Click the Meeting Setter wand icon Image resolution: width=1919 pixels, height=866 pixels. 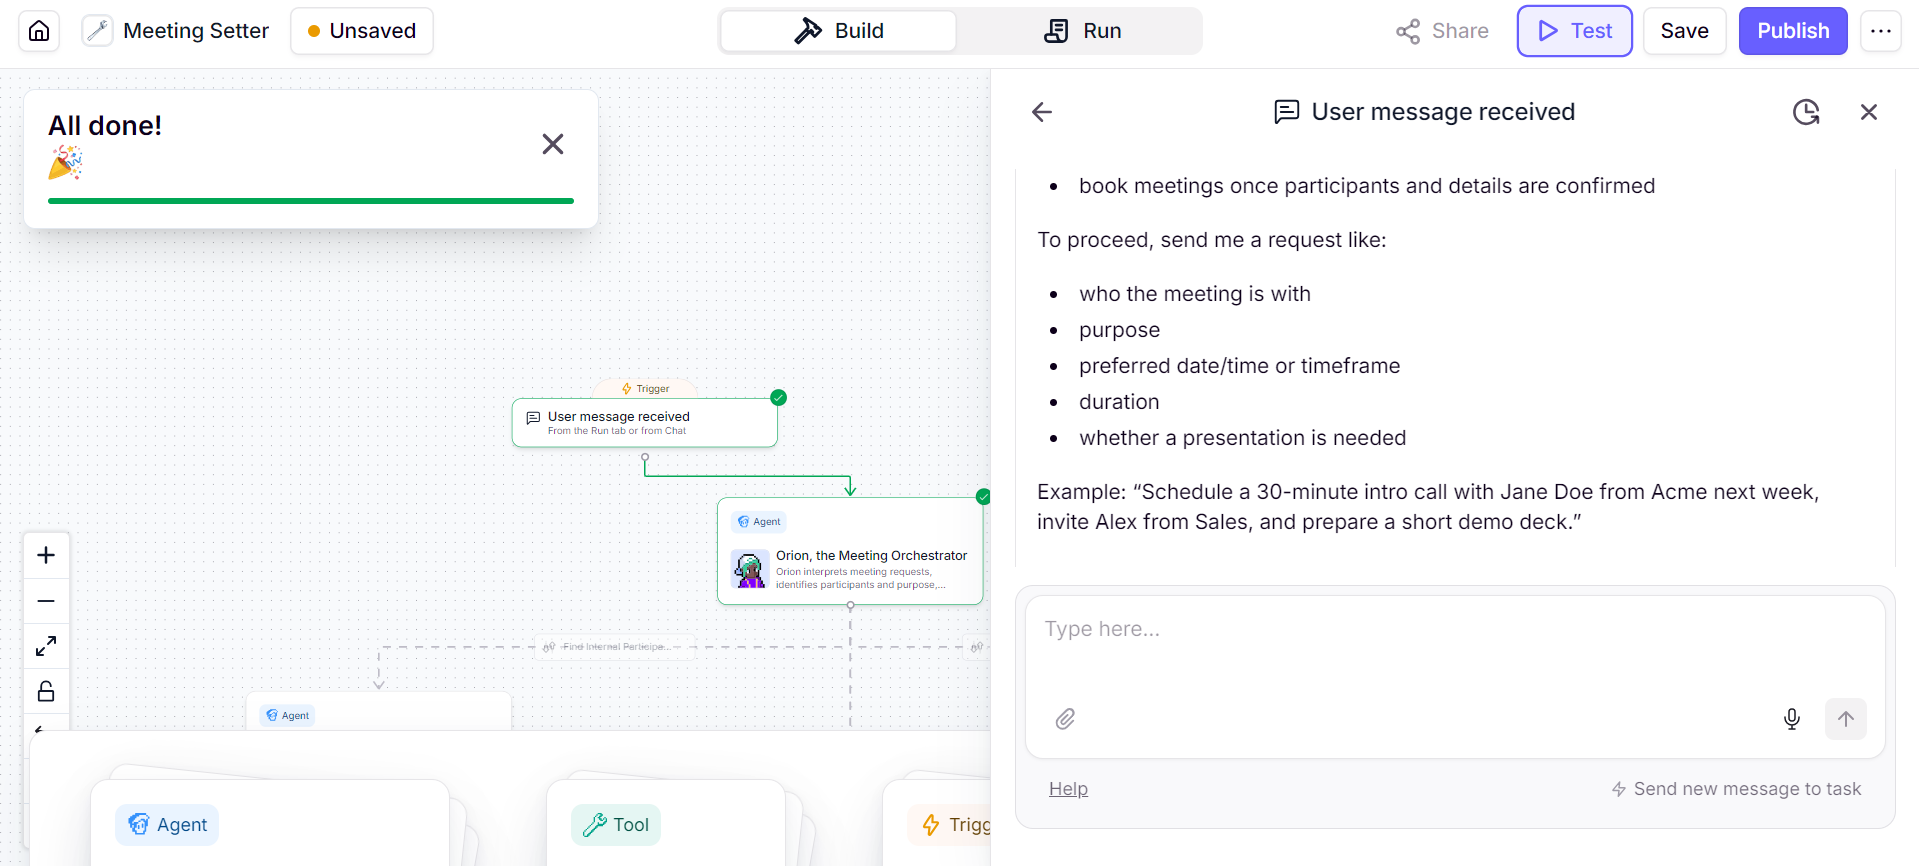click(x=97, y=31)
